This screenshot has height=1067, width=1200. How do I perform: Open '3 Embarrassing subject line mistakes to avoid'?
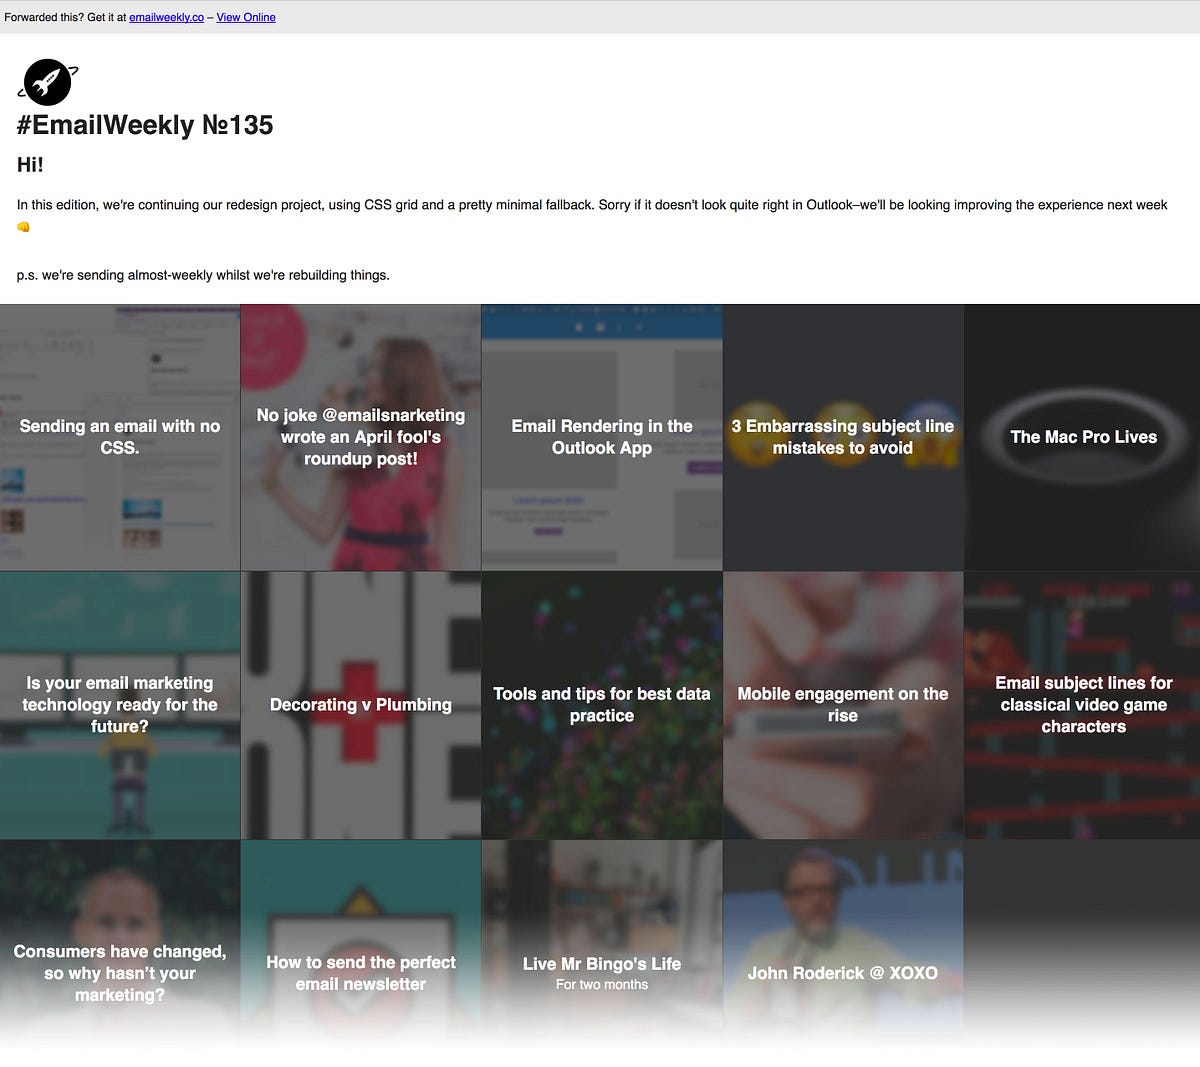(x=842, y=437)
